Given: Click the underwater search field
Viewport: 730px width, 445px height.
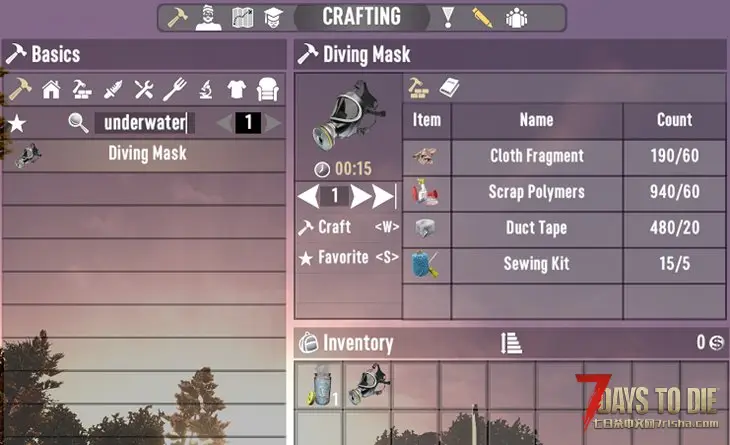Looking at the screenshot, I should tap(145, 123).
